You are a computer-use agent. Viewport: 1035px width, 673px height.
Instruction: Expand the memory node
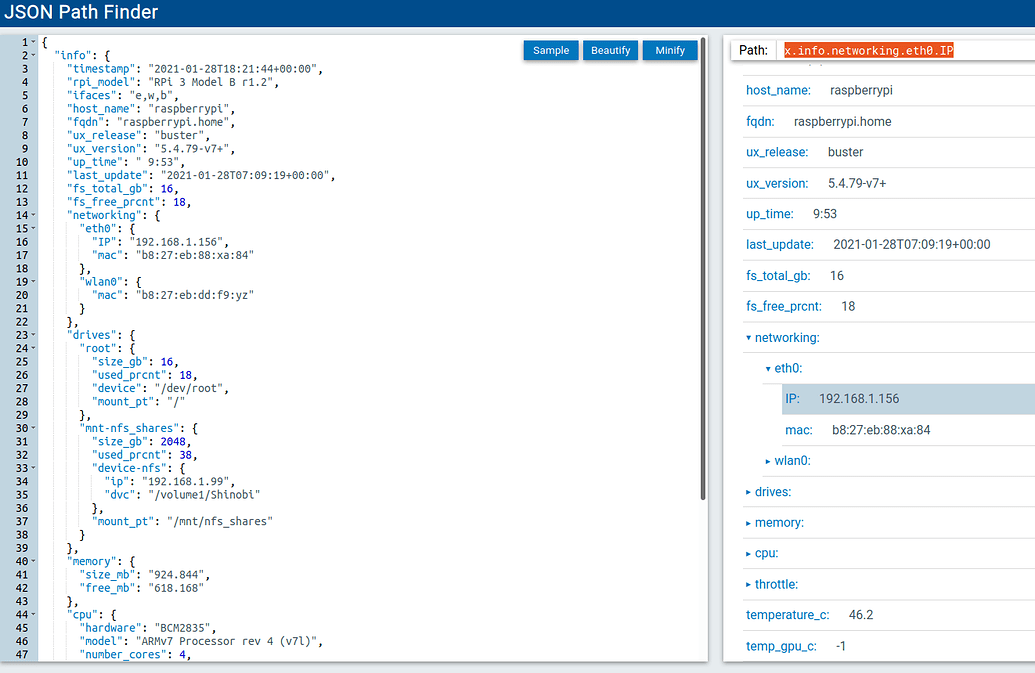[748, 522]
